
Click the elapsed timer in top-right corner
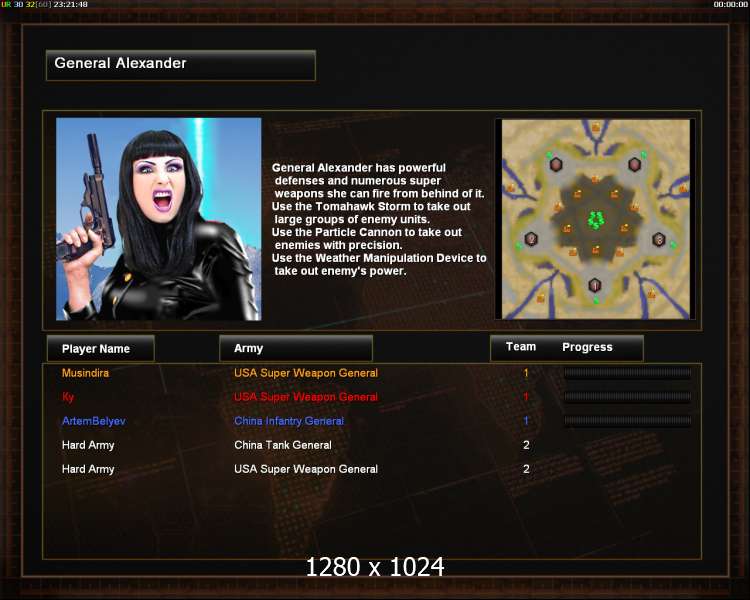coord(730,4)
